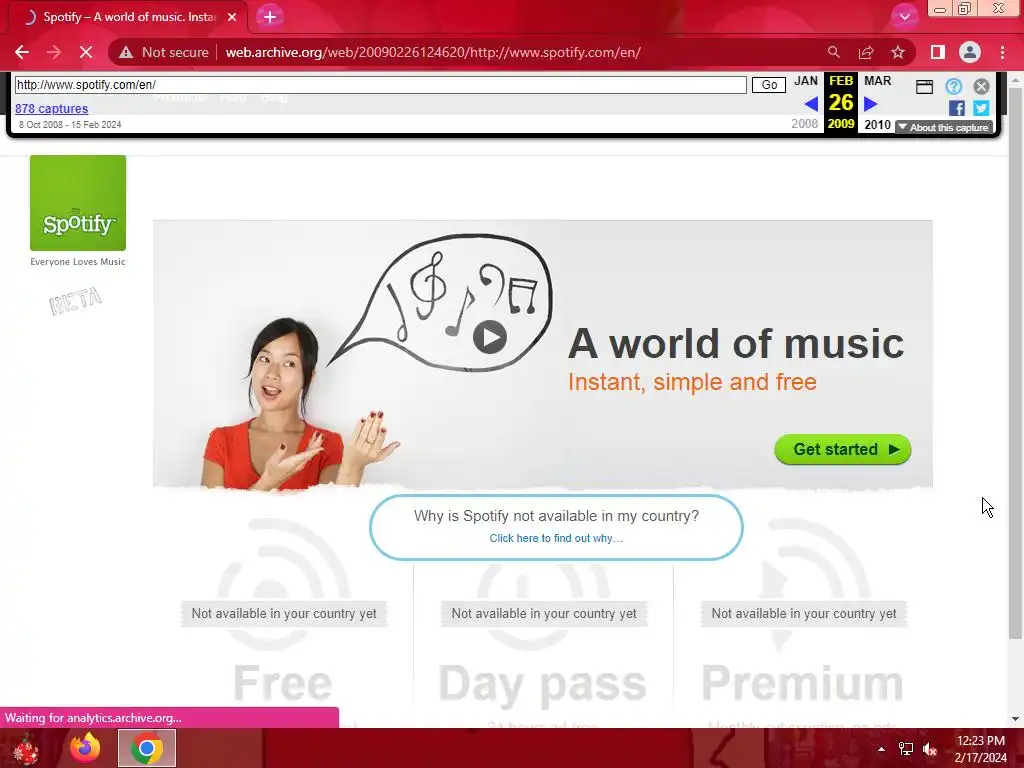Viewport: 1024px width, 768px height.
Task: Click the Premium plan heading
Action: coord(803,683)
